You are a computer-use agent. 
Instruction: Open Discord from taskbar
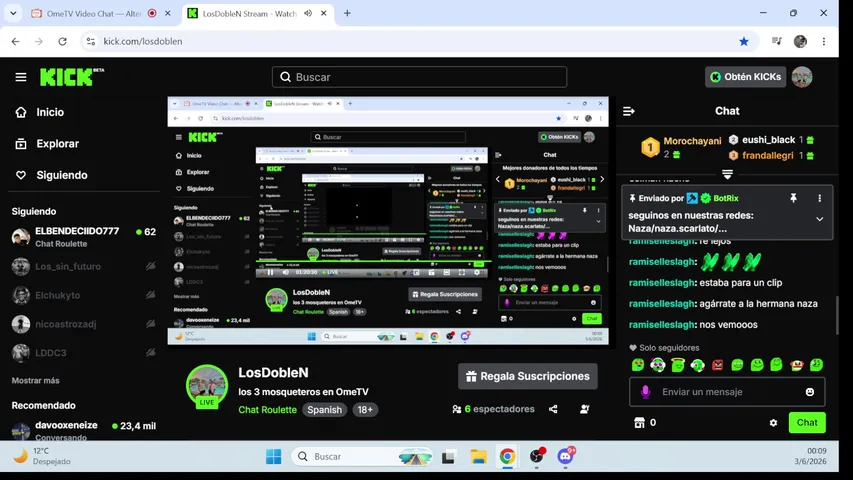coord(566,456)
